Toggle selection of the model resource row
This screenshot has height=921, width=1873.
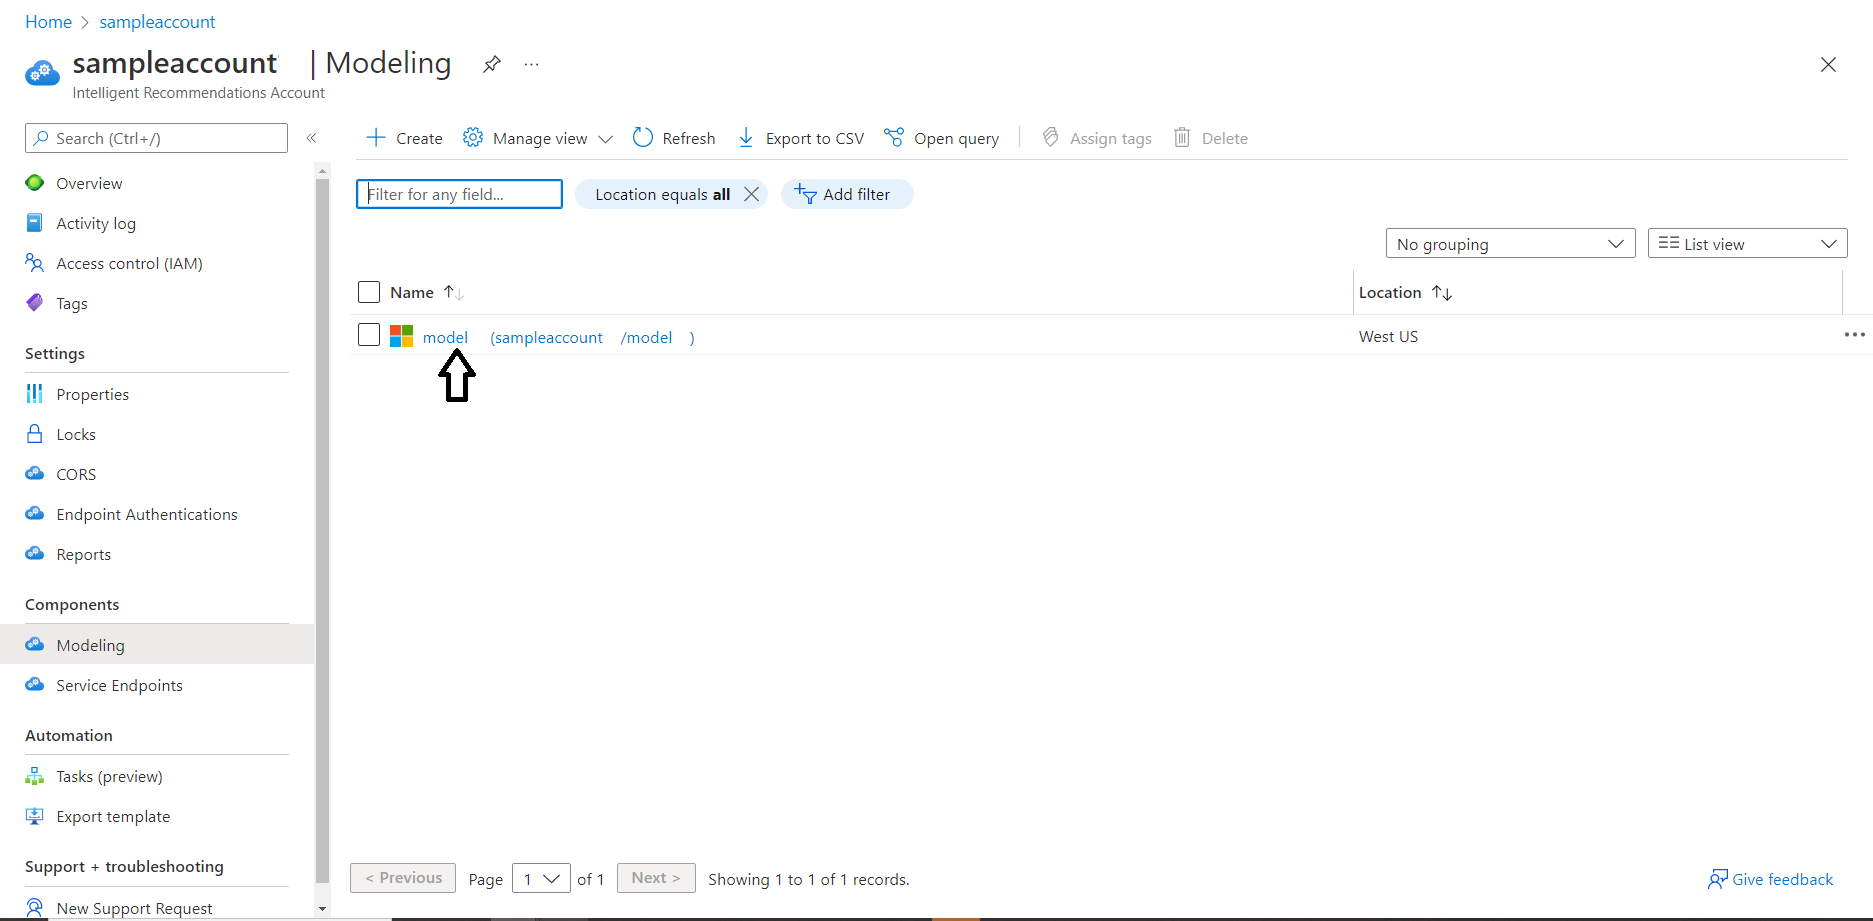(368, 334)
